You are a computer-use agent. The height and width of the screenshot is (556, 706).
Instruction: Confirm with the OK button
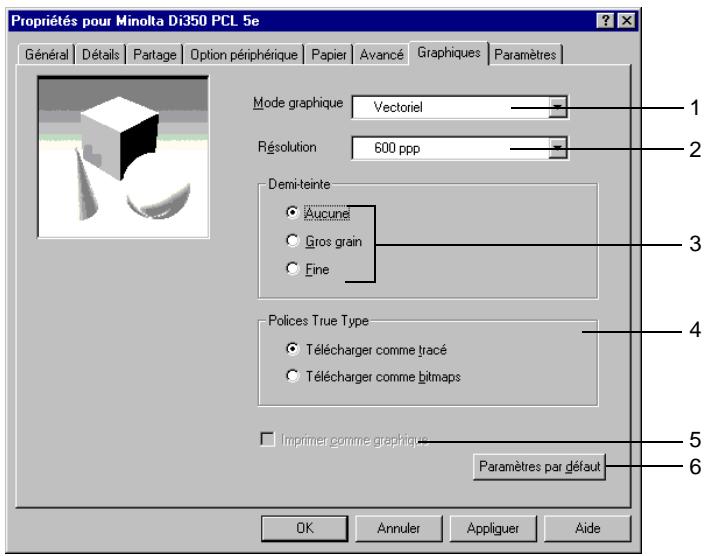(x=304, y=528)
